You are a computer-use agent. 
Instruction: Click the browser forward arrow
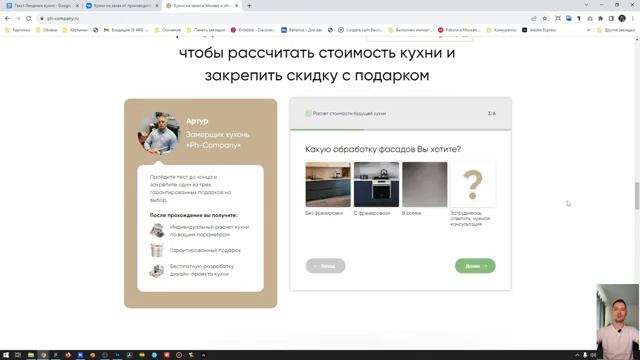pos(18,18)
